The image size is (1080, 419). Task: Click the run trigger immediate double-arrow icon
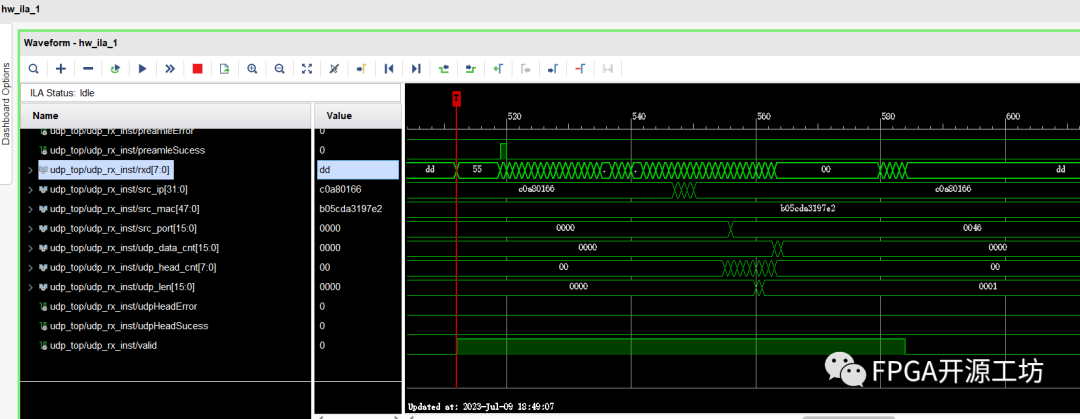[x=170, y=69]
